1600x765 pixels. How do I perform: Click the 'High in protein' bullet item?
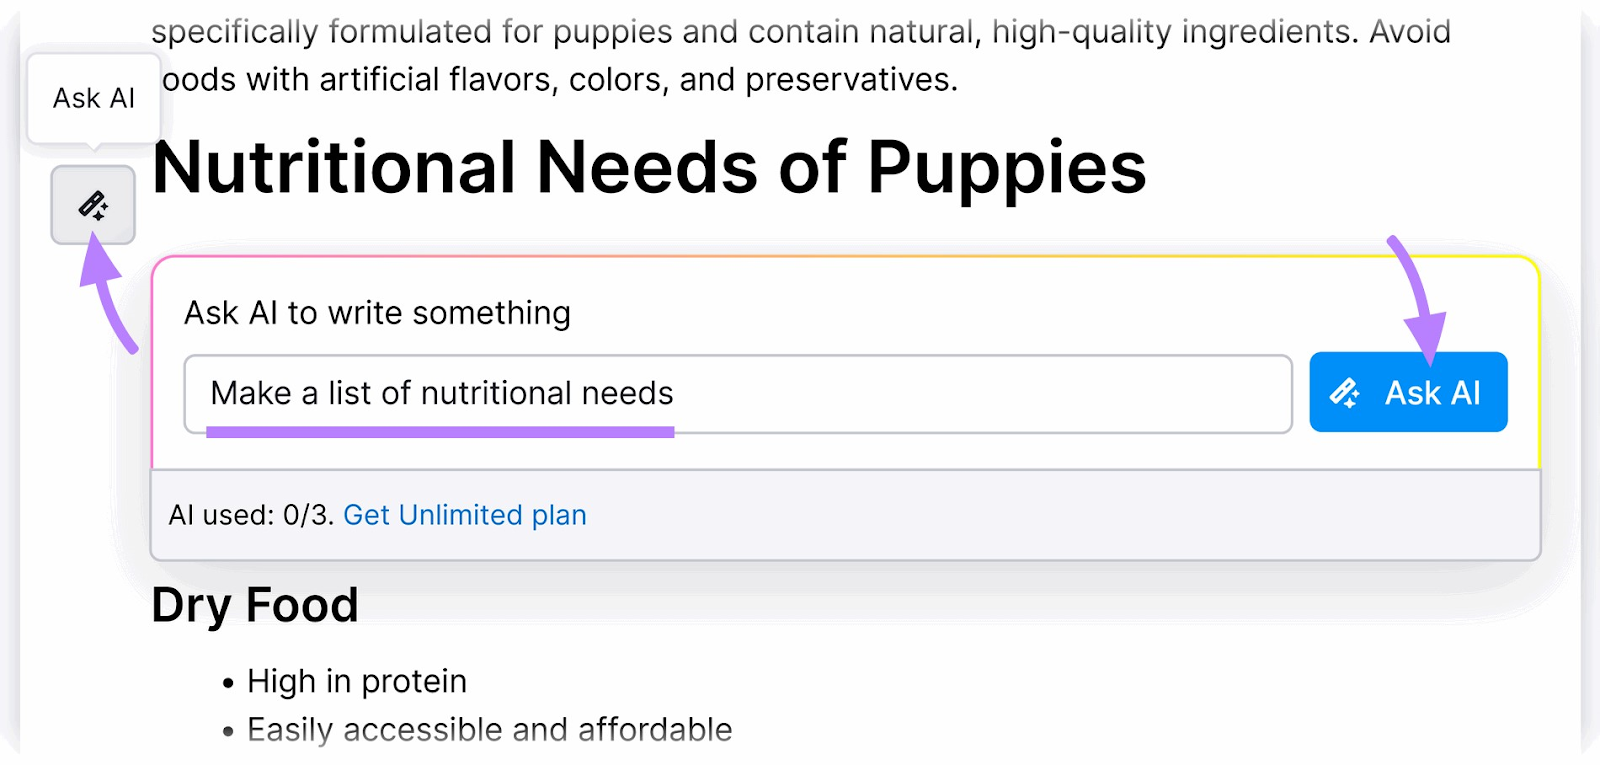pyautogui.click(x=357, y=681)
